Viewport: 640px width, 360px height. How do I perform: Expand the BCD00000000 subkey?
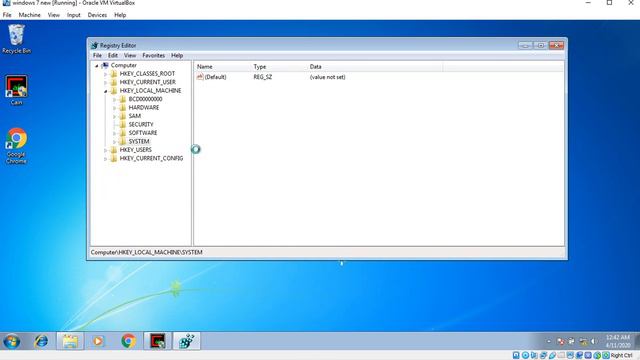(114, 99)
